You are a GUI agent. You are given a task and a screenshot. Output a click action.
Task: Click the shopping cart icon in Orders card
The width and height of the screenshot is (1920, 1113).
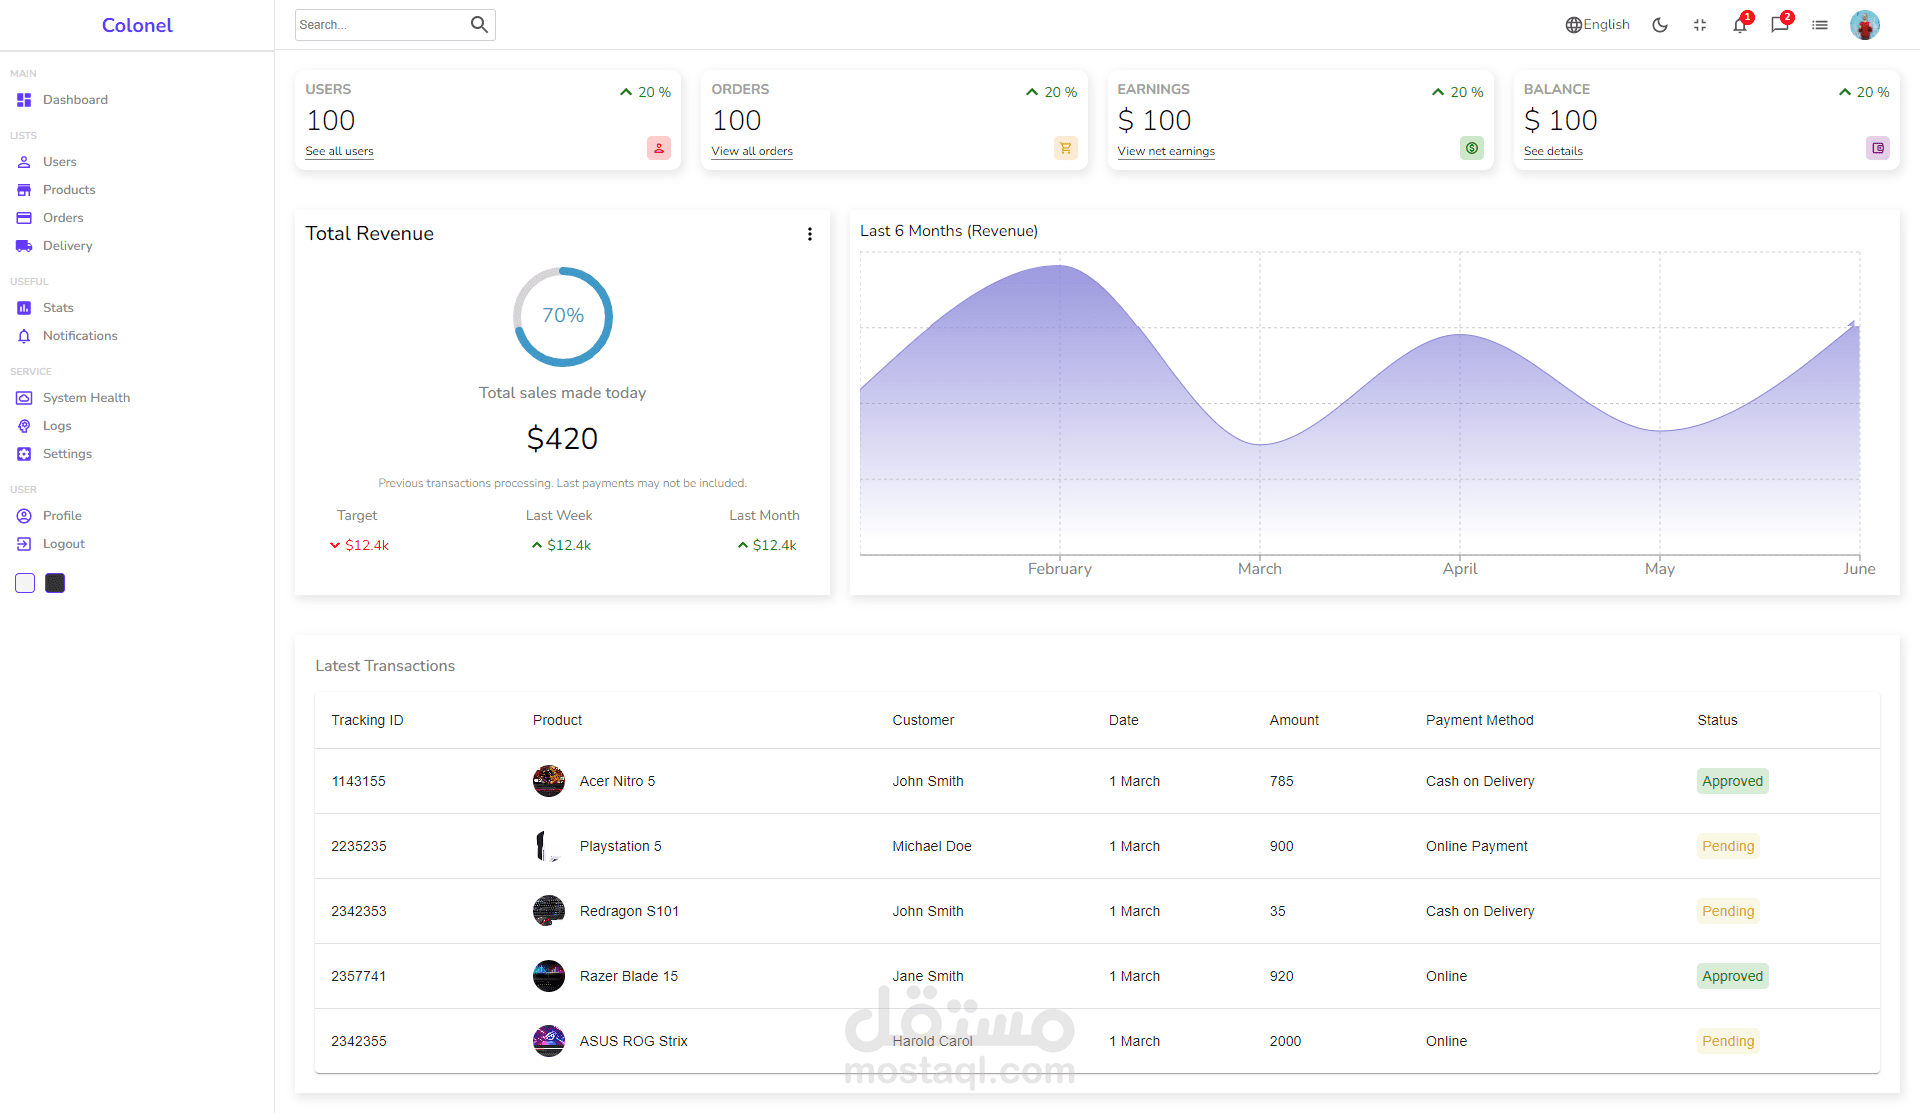point(1065,148)
